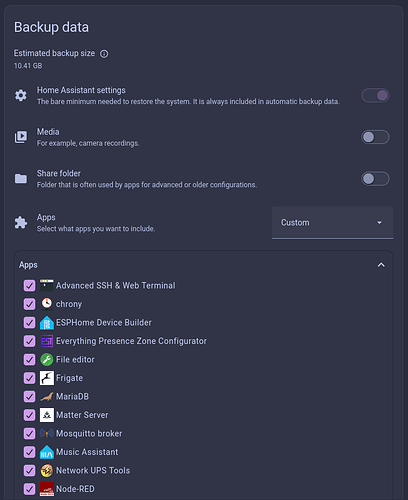
Task: Click the Home Assistant settings label
Action: point(81,90)
